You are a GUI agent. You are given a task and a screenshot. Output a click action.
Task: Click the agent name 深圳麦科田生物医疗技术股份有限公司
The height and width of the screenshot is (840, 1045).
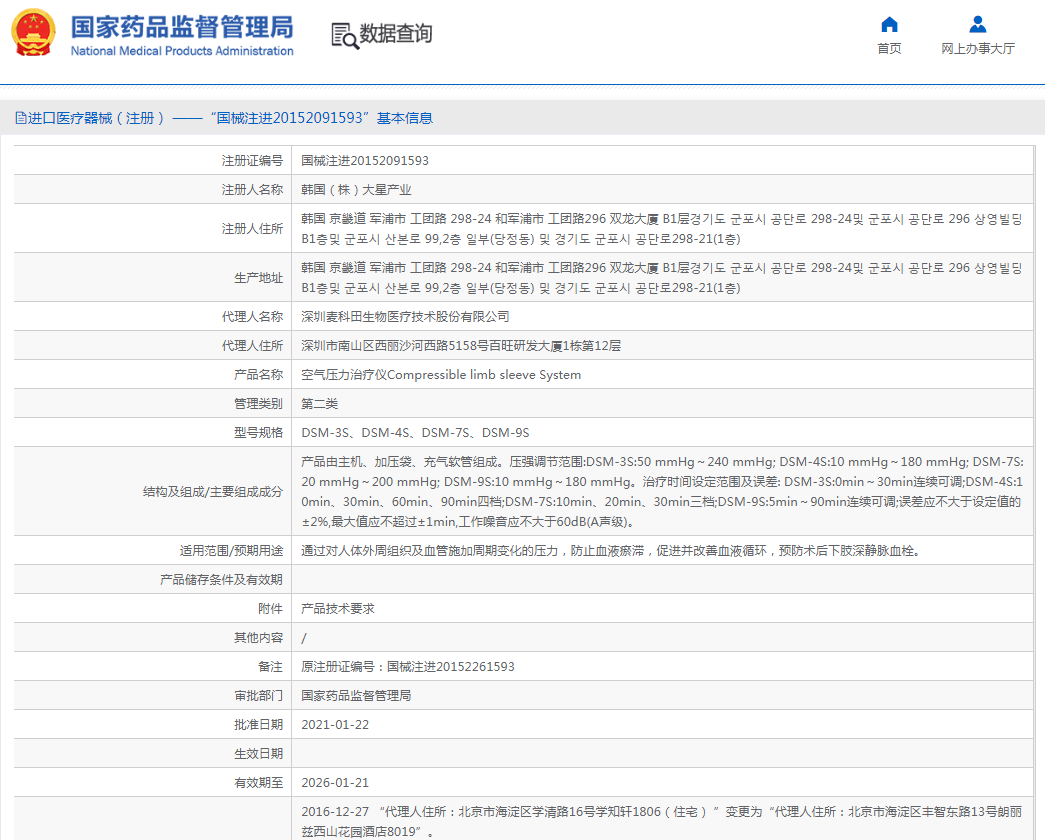click(x=405, y=316)
